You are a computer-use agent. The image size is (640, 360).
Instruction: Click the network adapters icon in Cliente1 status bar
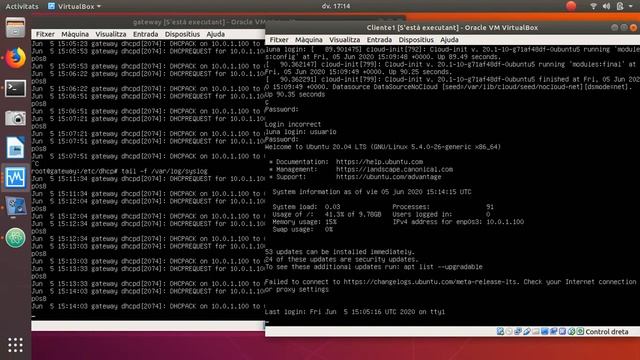(x=518, y=331)
